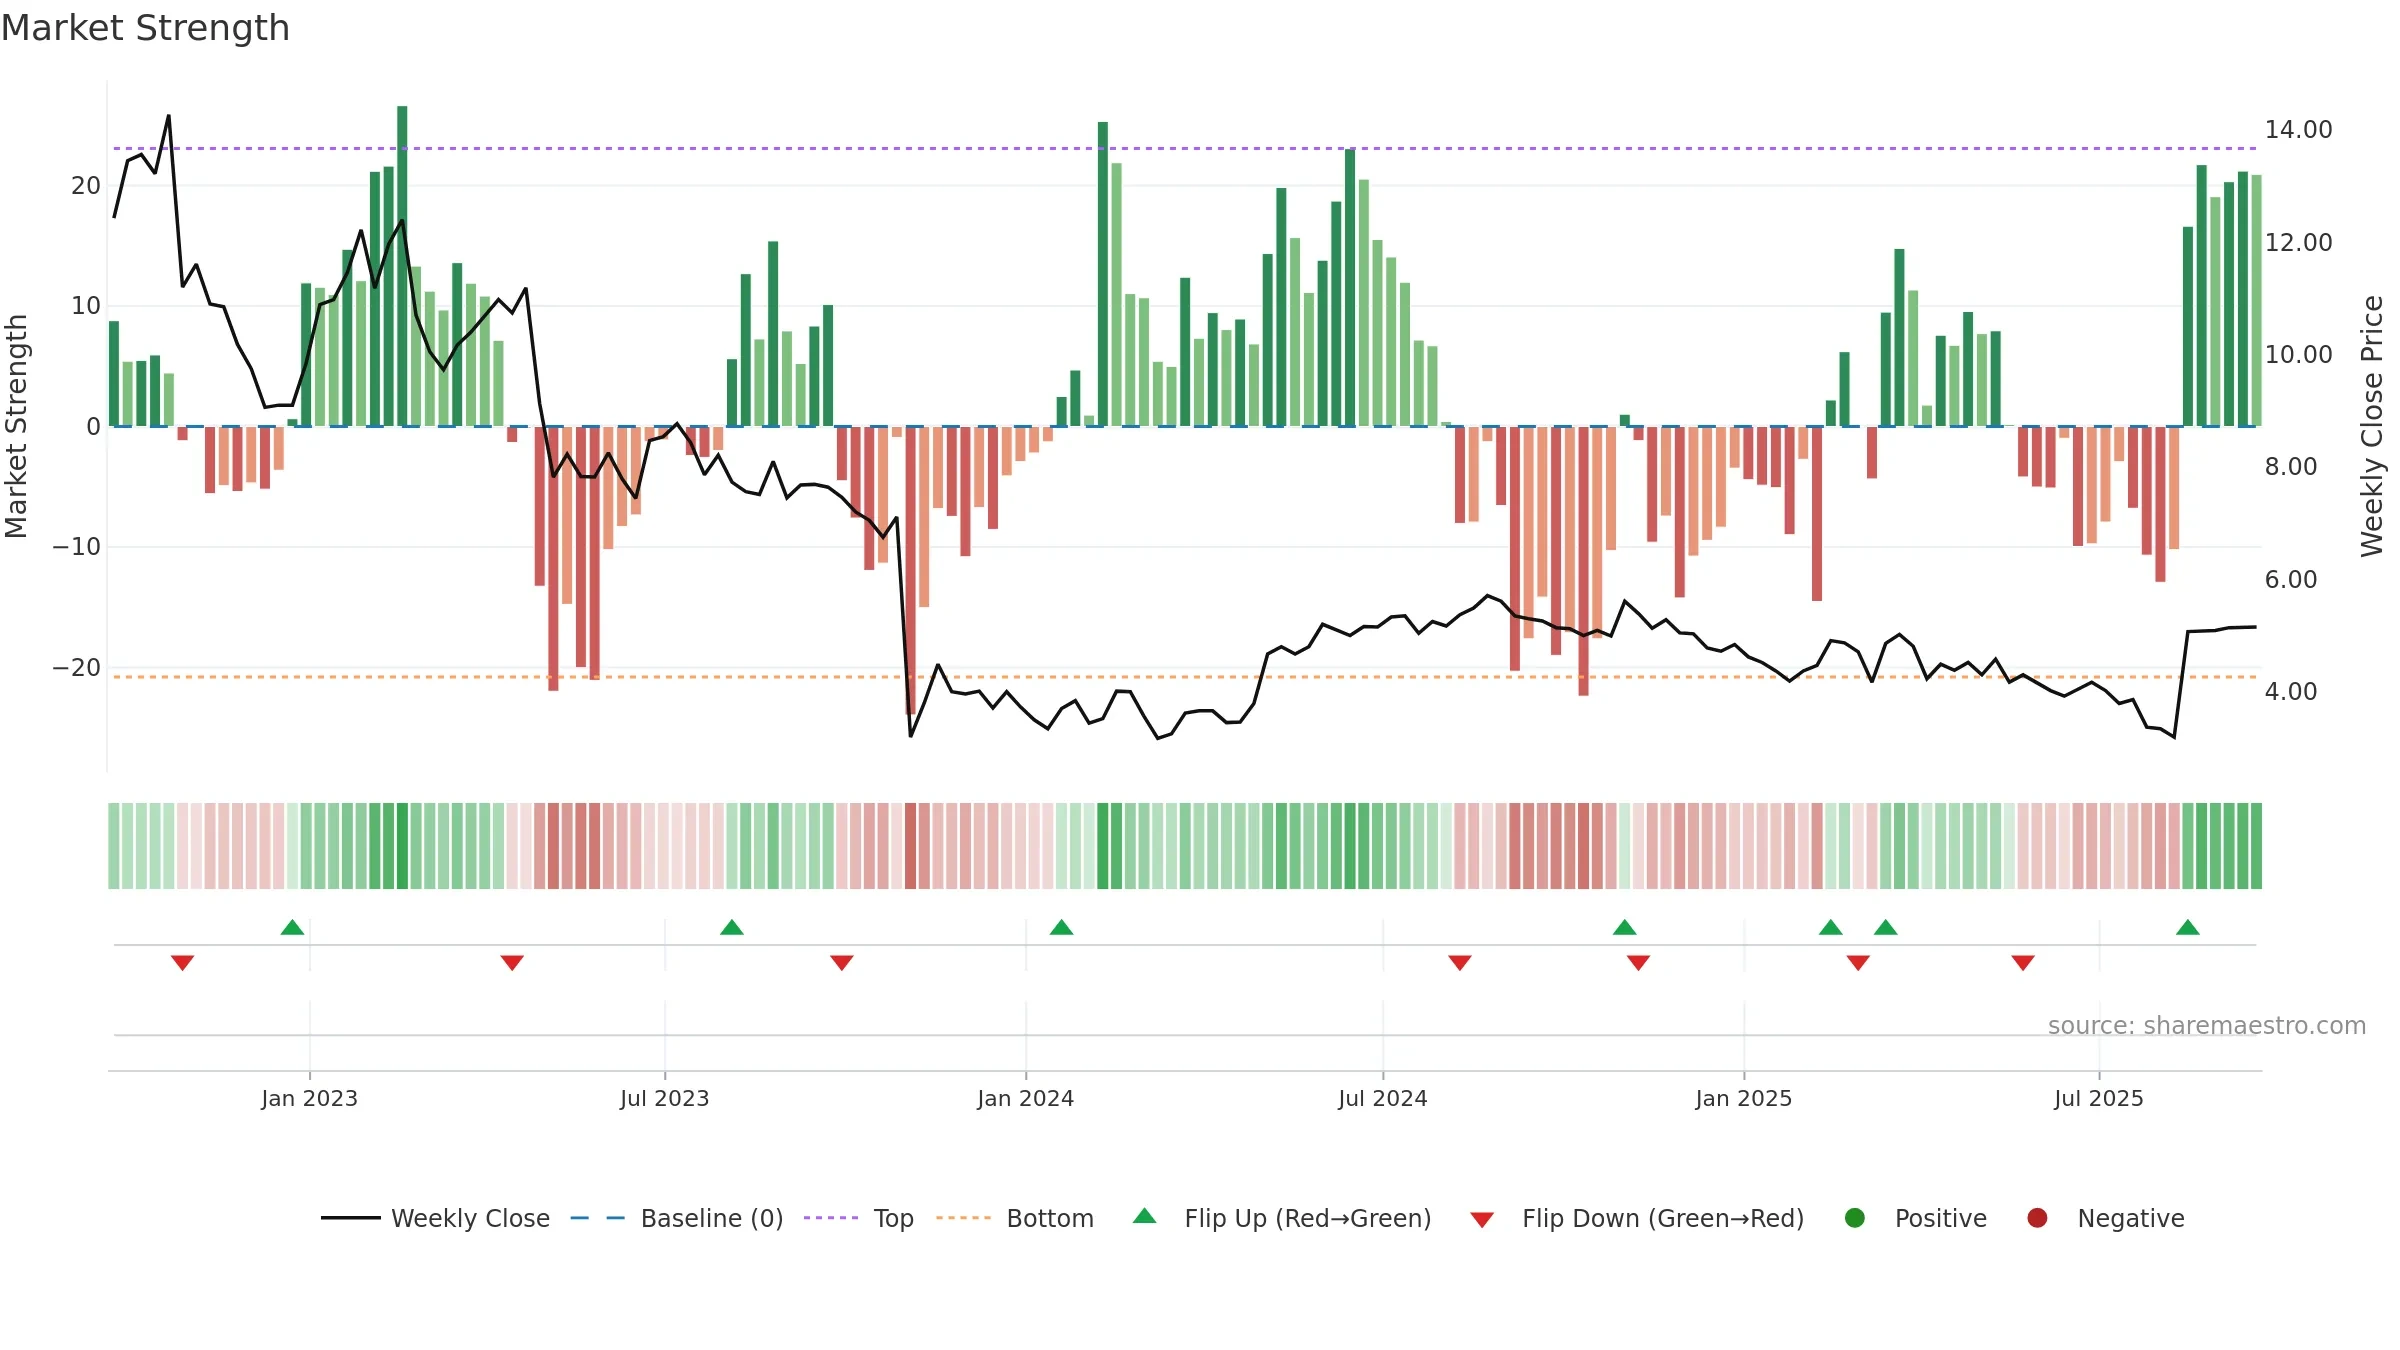The width and height of the screenshot is (2400, 1350).
Task: Click the 10.00 price tick label
Action: pyautogui.click(x=2298, y=355)
